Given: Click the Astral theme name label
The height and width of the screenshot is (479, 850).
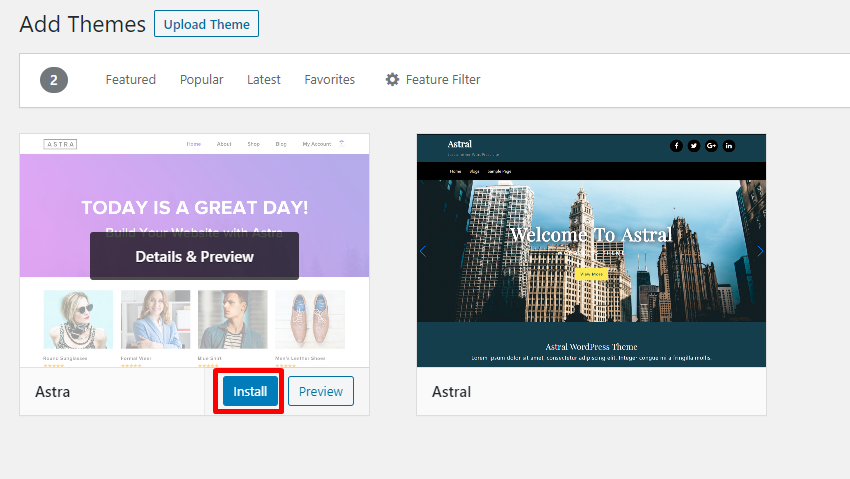Looking at the screenshot, I should (452, 392).
